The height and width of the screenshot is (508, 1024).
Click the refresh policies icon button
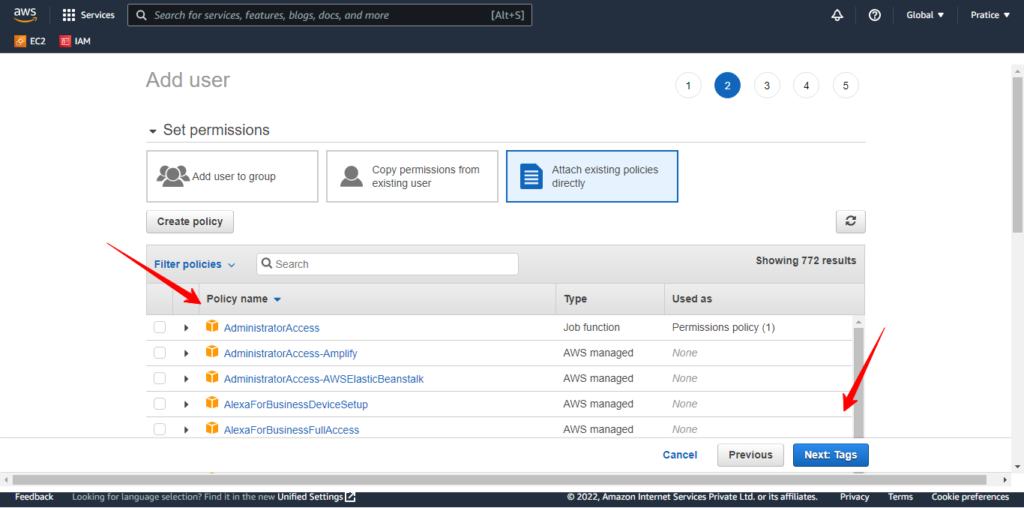point(850,221)
